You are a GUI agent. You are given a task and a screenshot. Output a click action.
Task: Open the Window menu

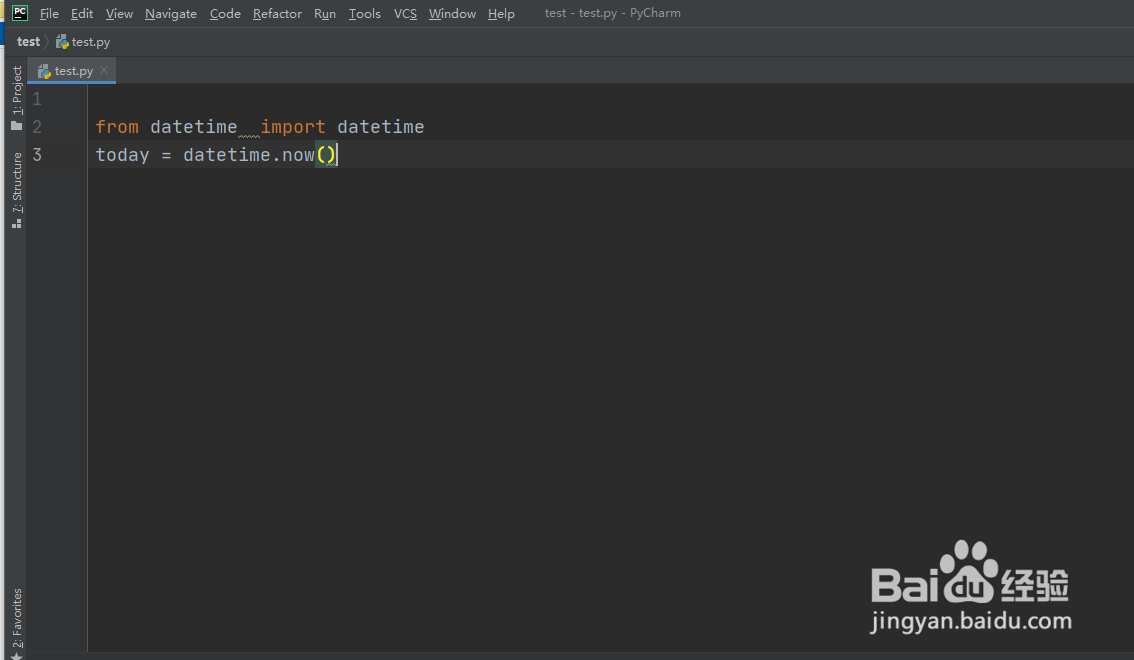[452, 14]
